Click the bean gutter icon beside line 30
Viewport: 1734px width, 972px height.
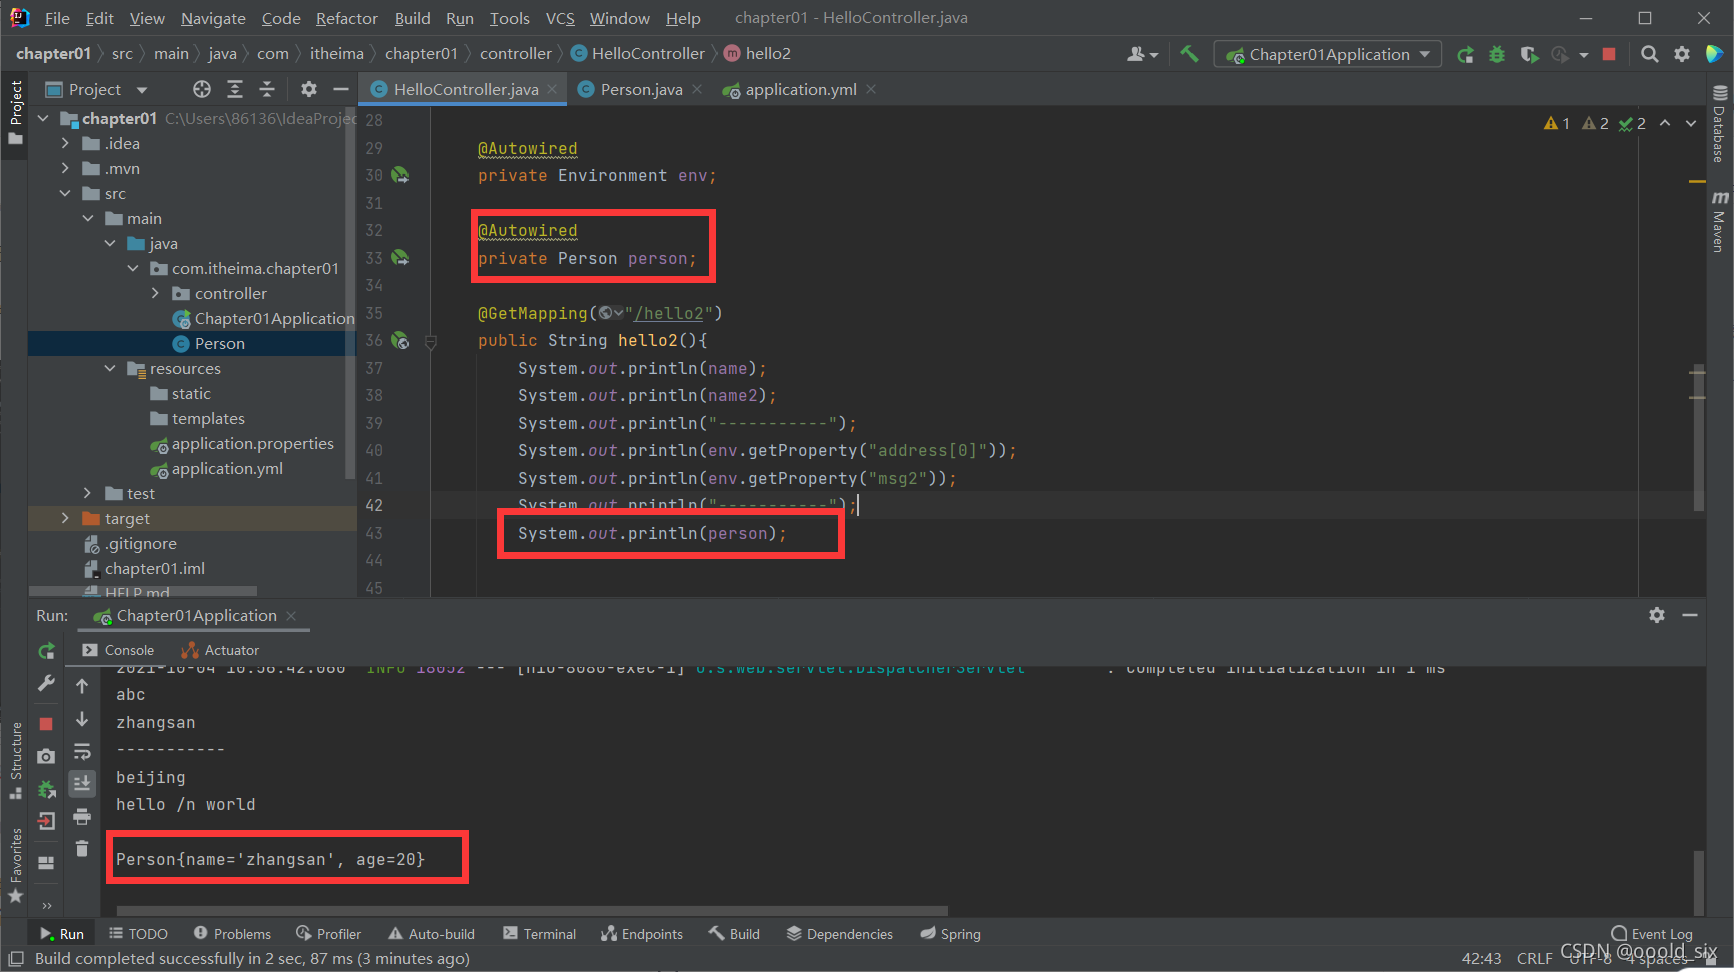(x=400, y=175)
